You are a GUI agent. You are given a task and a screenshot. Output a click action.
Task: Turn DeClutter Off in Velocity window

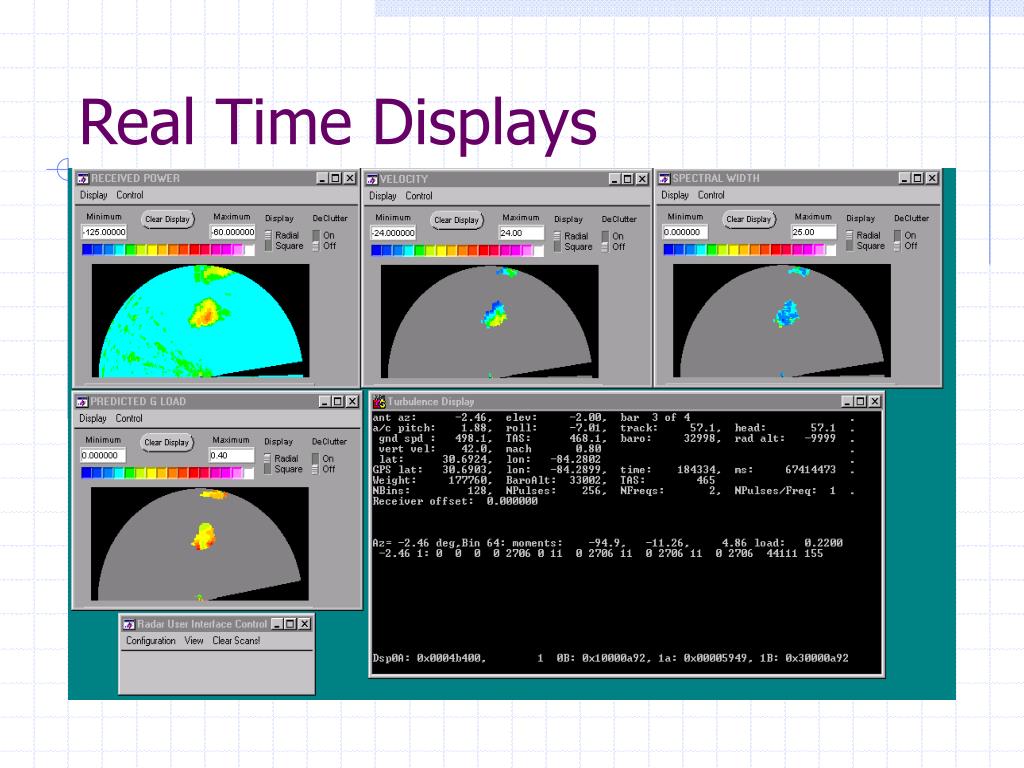click(x=605, y=247)
